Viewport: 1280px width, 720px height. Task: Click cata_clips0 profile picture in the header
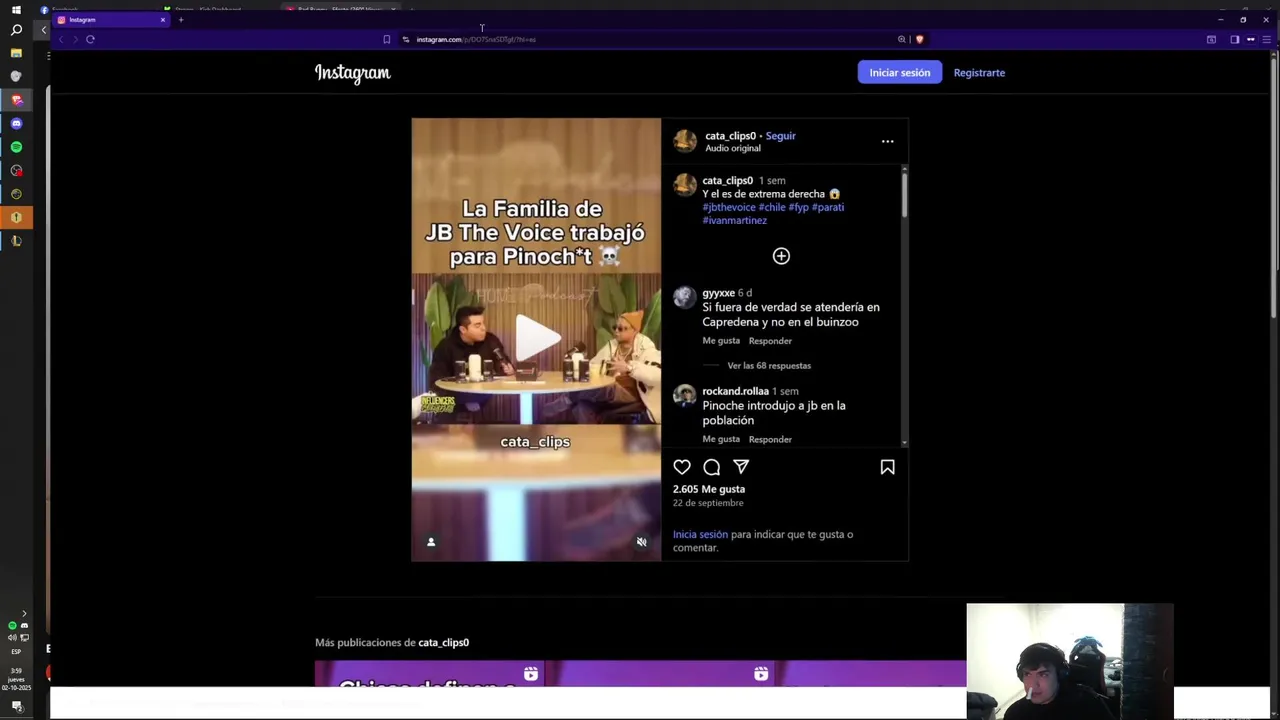point(685,141)
